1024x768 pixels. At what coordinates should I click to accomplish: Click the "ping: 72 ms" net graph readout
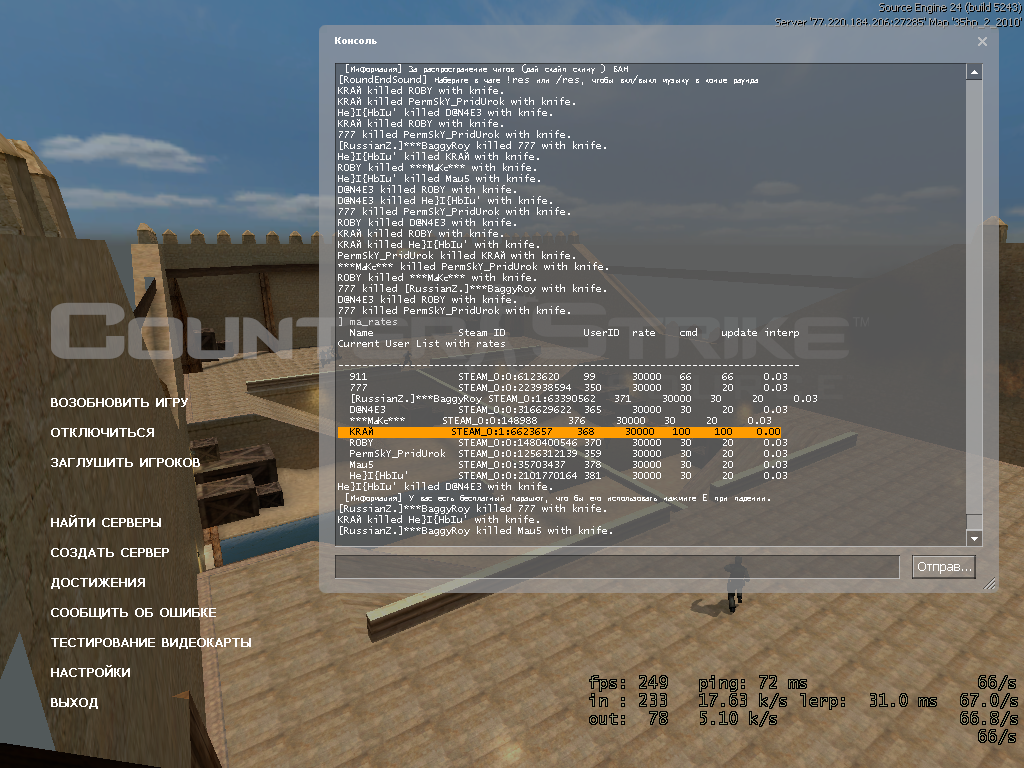click(x=752, y=683)
